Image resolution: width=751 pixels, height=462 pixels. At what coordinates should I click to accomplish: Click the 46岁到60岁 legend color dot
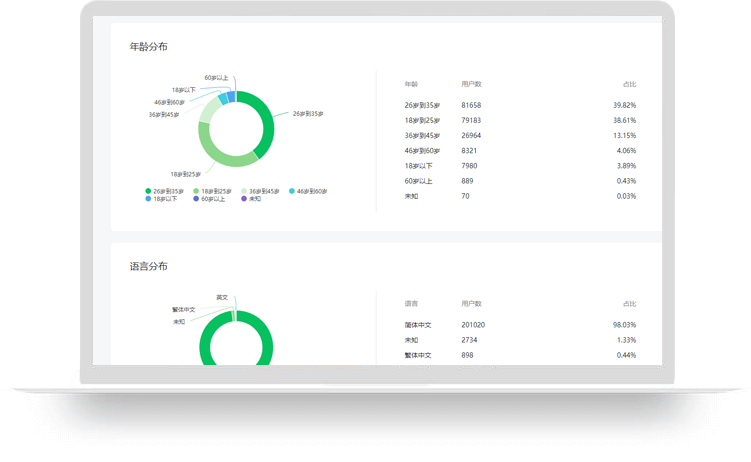(292, 191)
